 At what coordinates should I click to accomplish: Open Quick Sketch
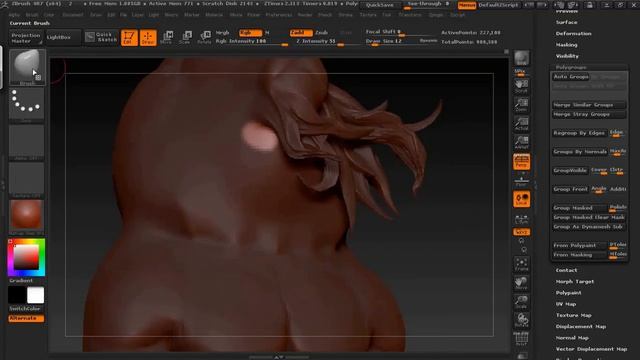pos(102,37)
